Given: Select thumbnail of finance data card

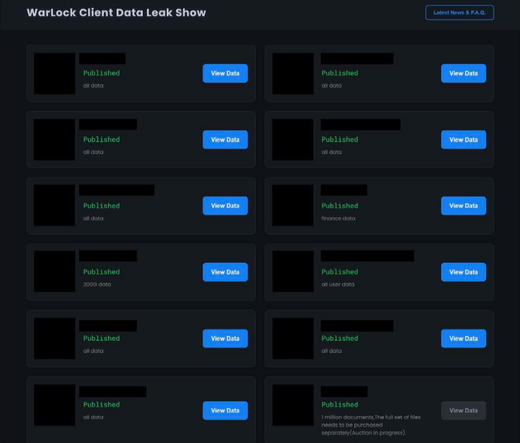Looking at the screenshot, I should [293, 205].
